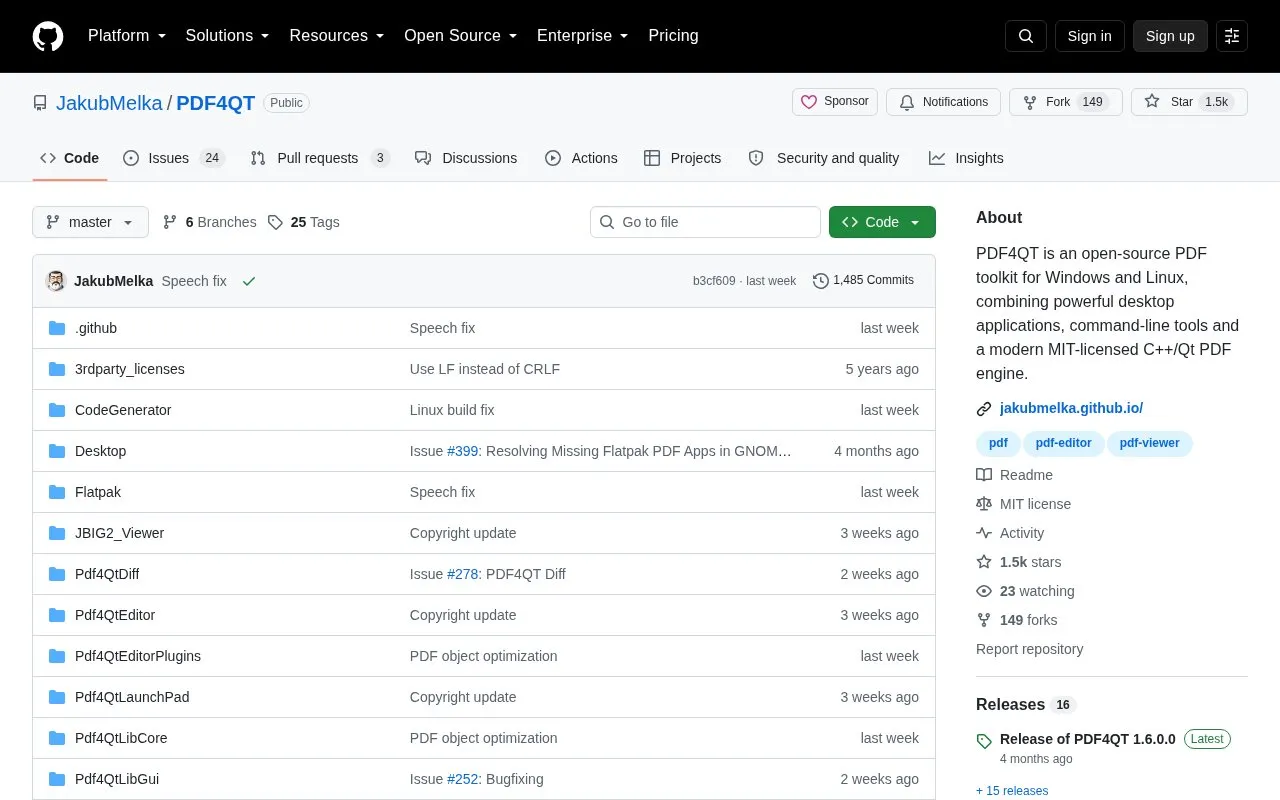Screen dimensions: 1280x800
Task: Open the Security and quality tab
Action: [x=824, y=158]
